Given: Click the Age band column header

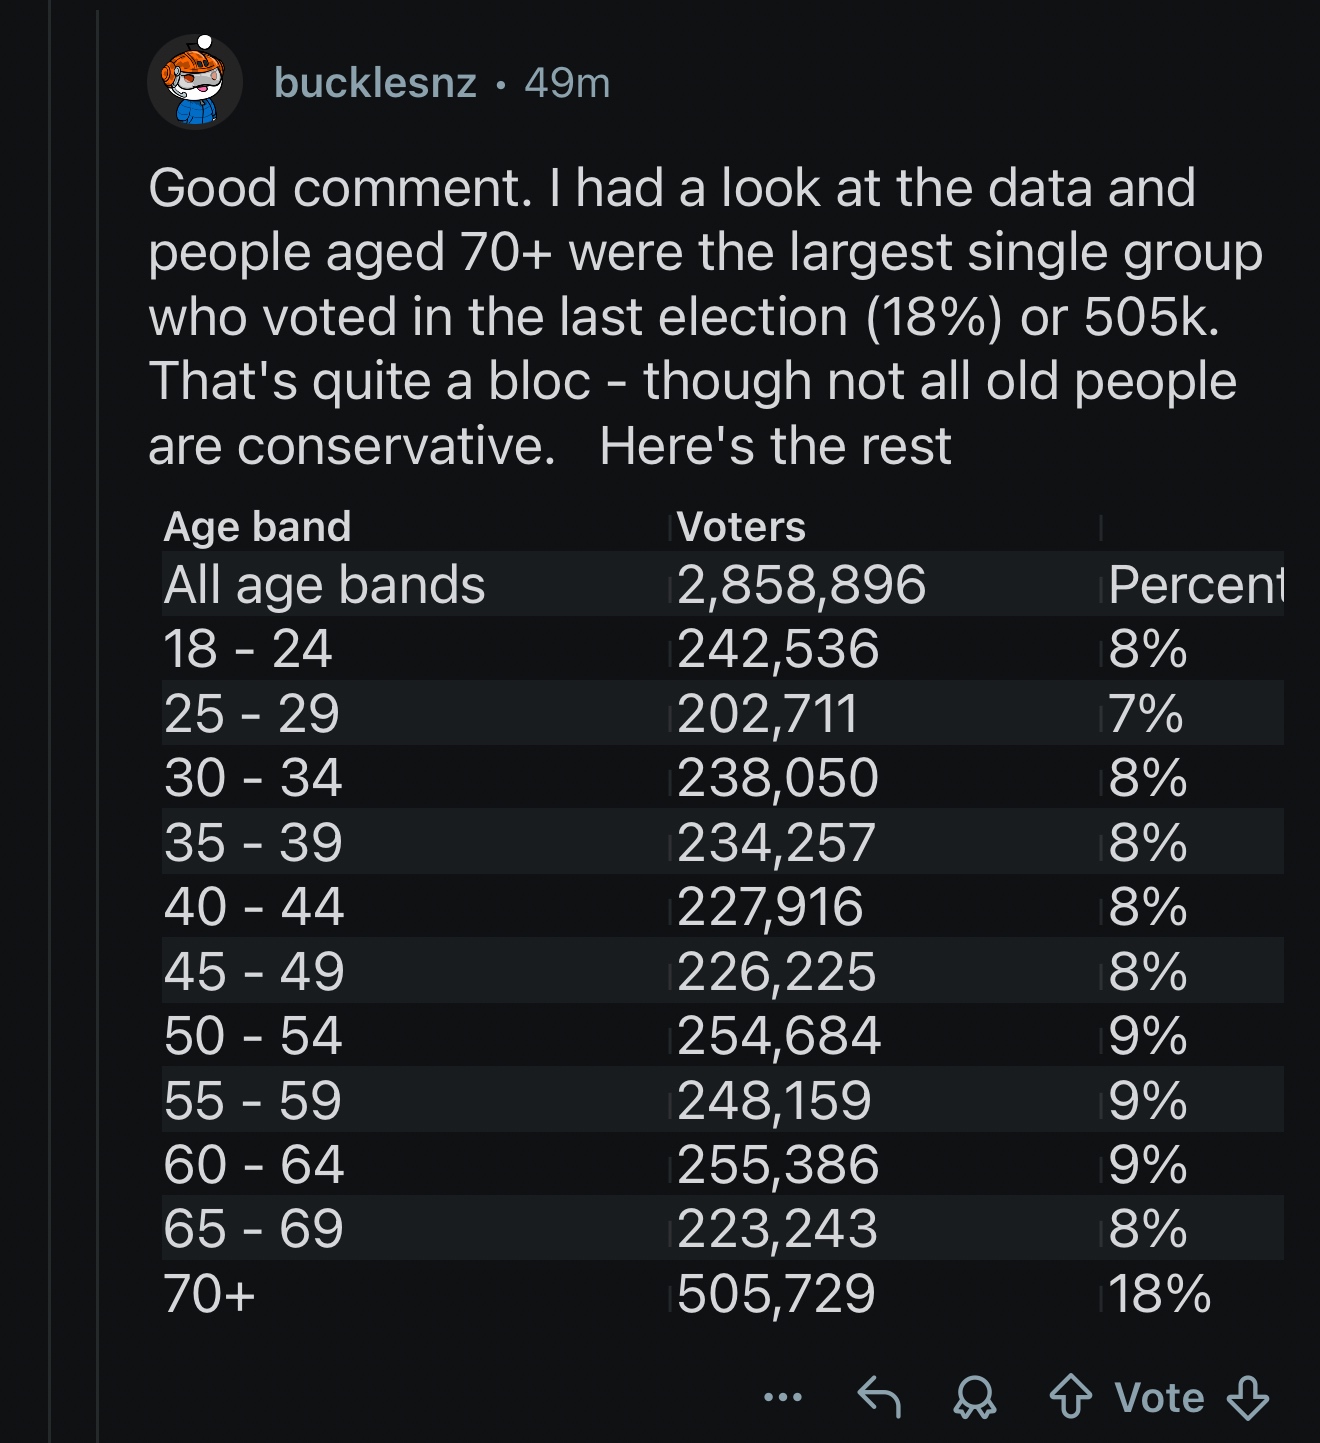Looking at the screenshot, I should pyautogui.click(x=257, y=526).
